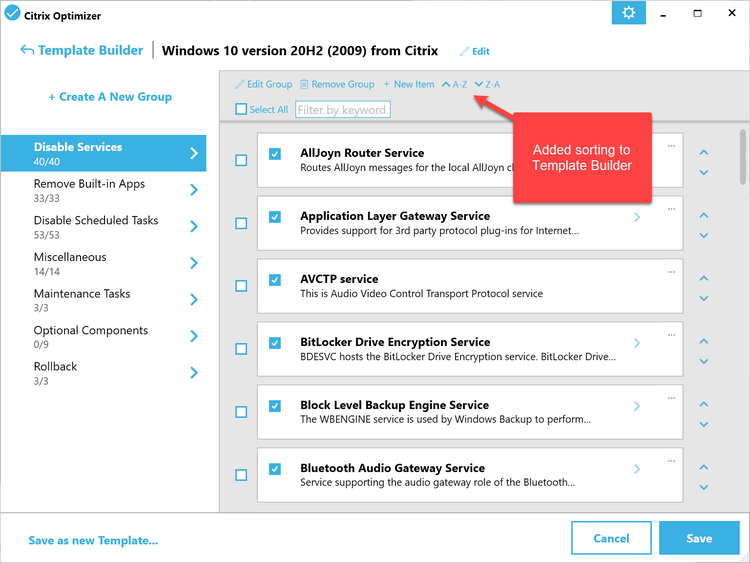This screenshot has height=563, width=750.
Task: Add a New Item to group
Action: click(x=409, y=84)
